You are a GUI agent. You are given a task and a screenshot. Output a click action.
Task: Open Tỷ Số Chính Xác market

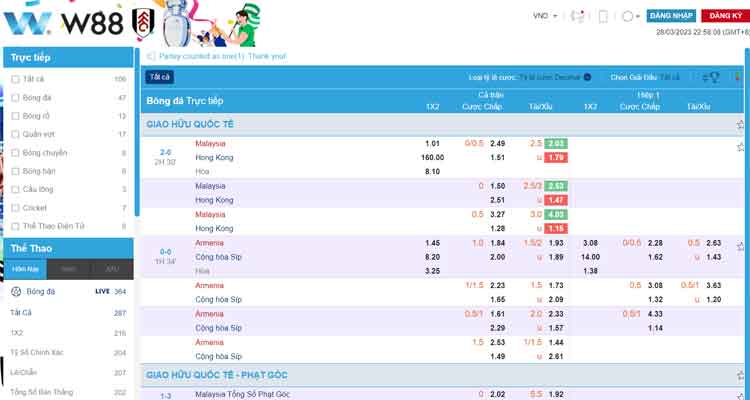(68, 353)
